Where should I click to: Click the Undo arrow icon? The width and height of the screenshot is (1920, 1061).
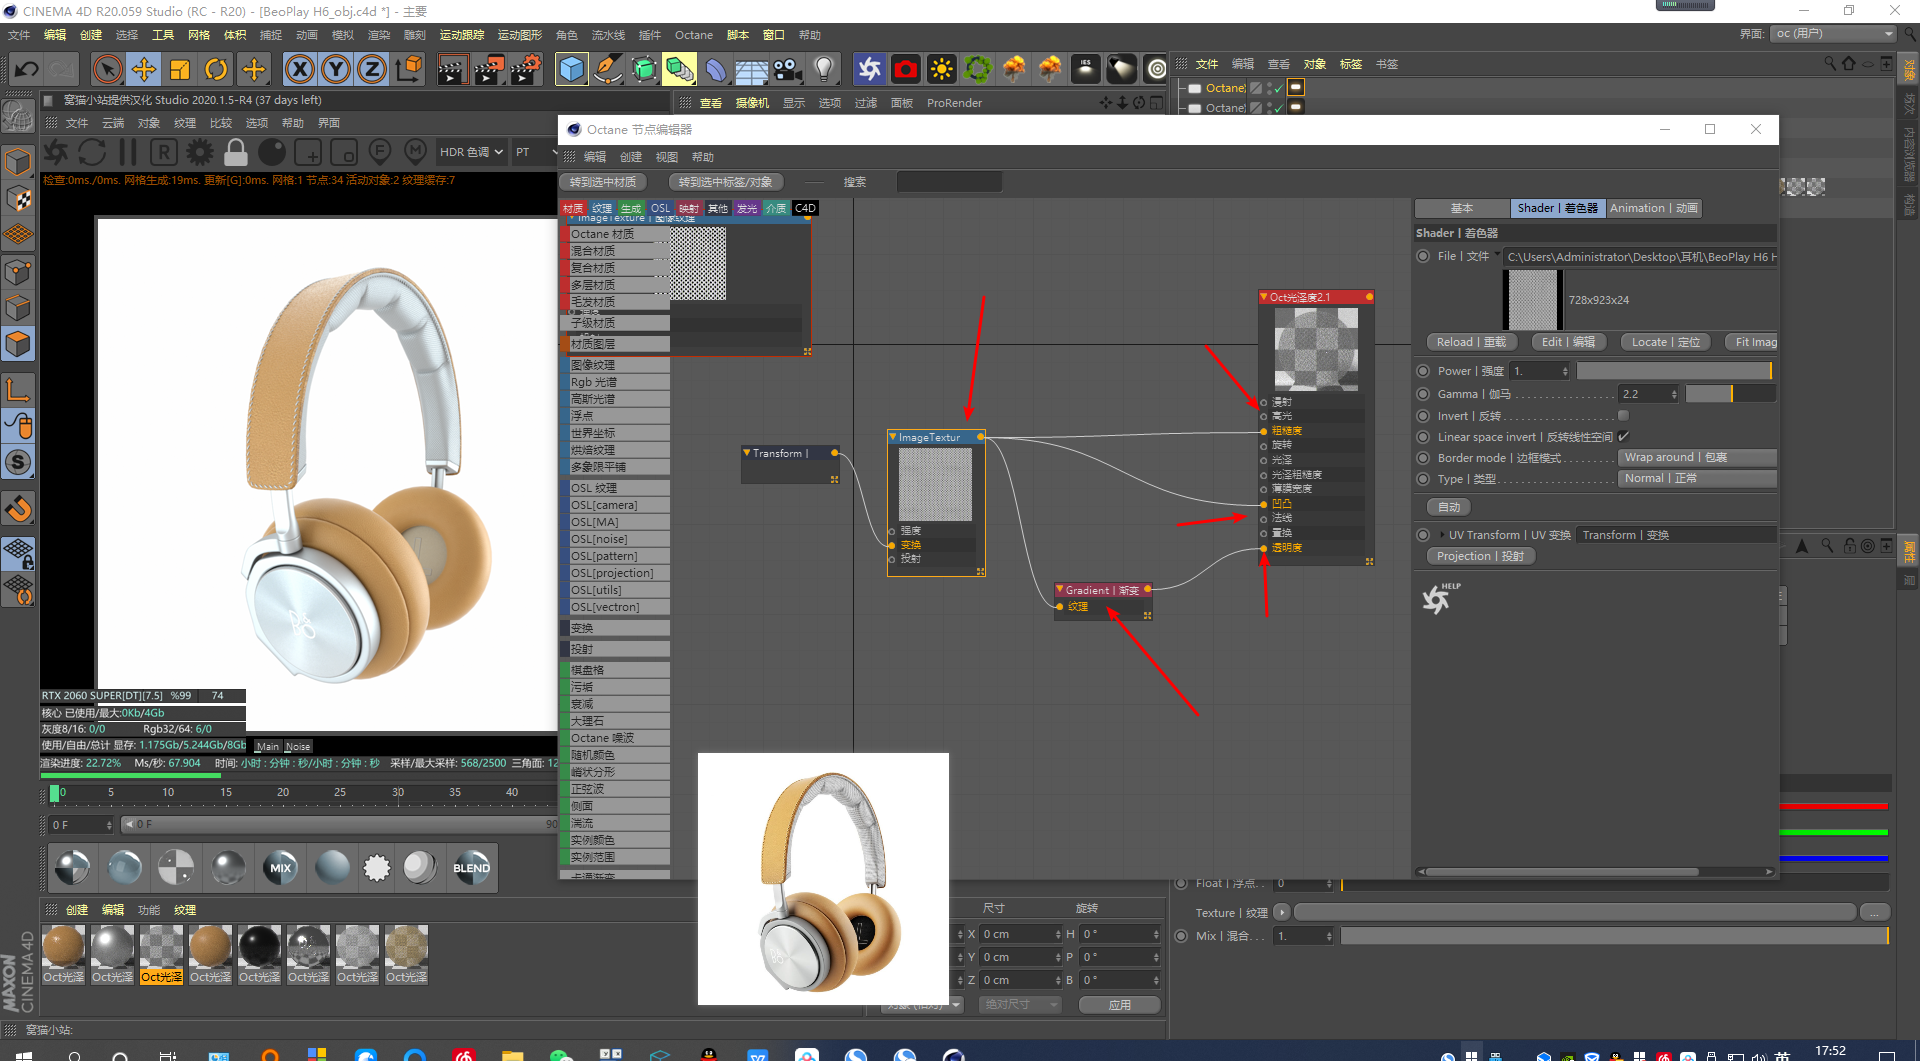27,69
